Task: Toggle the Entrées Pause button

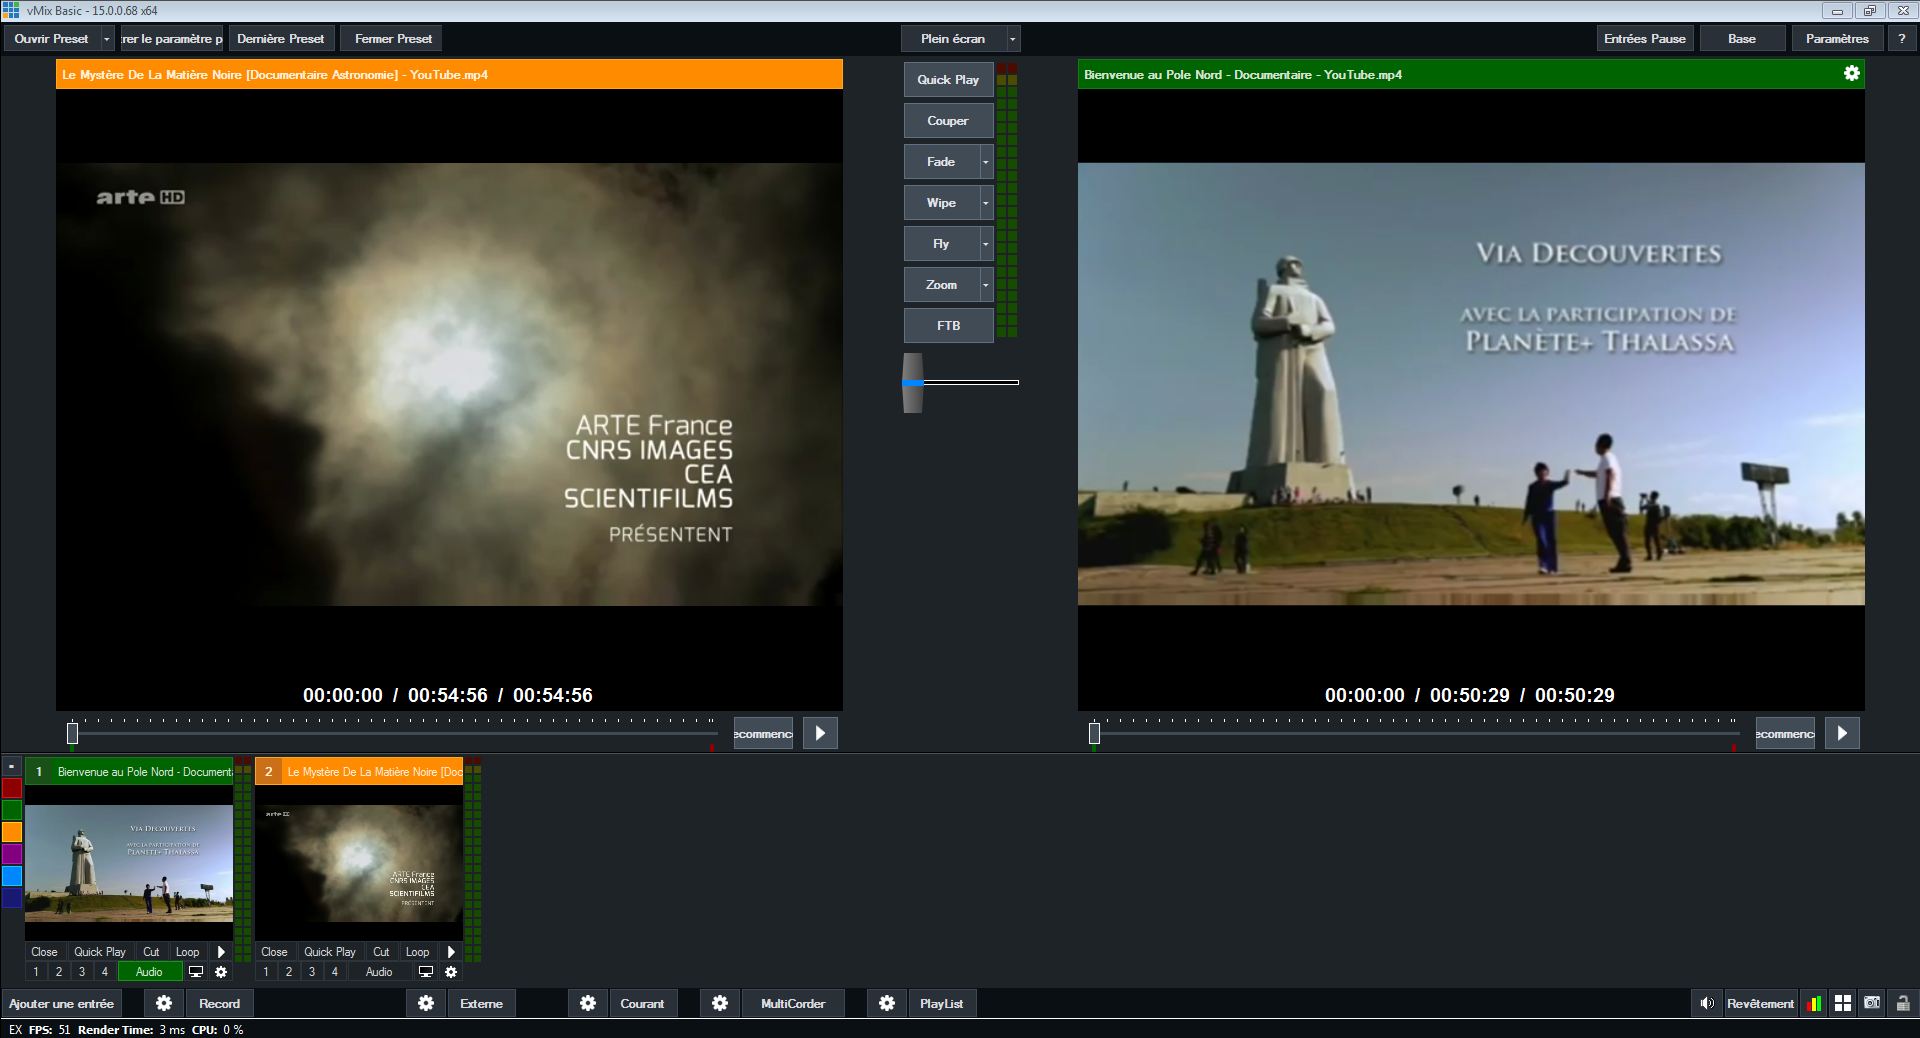Action: click(1645, 39)
